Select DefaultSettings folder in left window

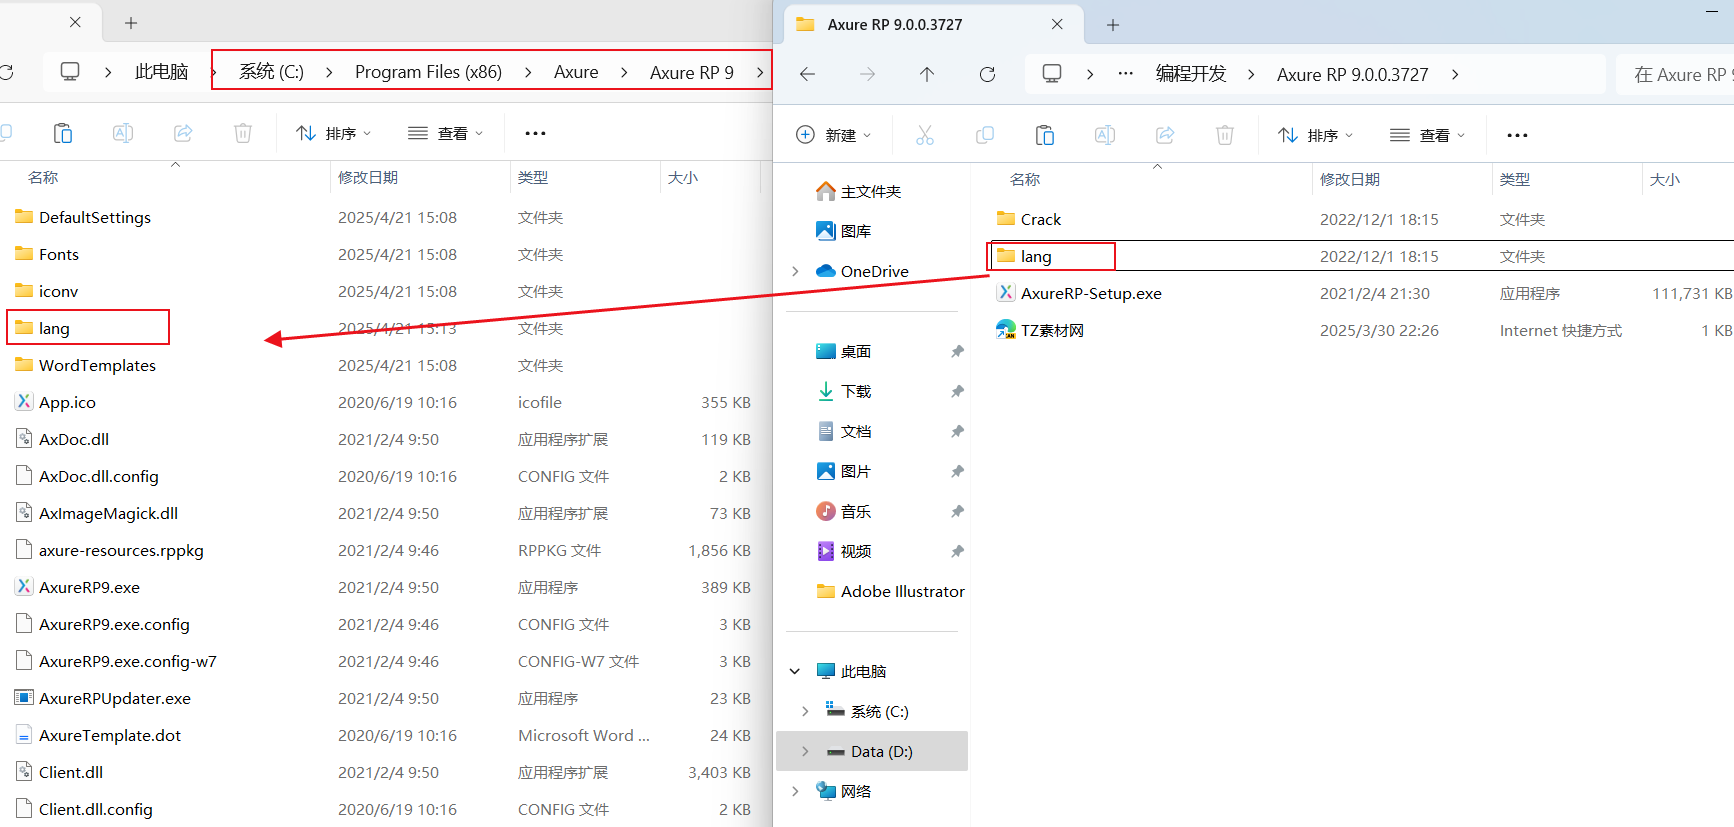tap(83, 217)
